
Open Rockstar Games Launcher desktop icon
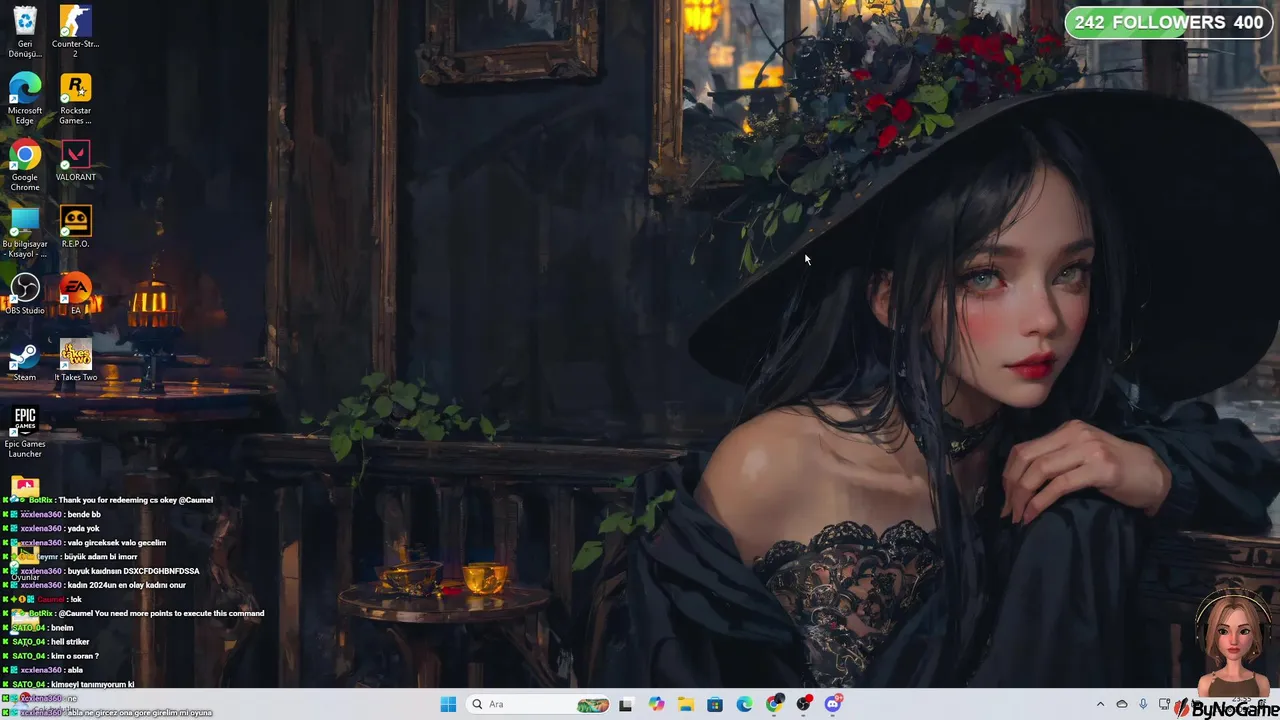(x=75, y=98)
